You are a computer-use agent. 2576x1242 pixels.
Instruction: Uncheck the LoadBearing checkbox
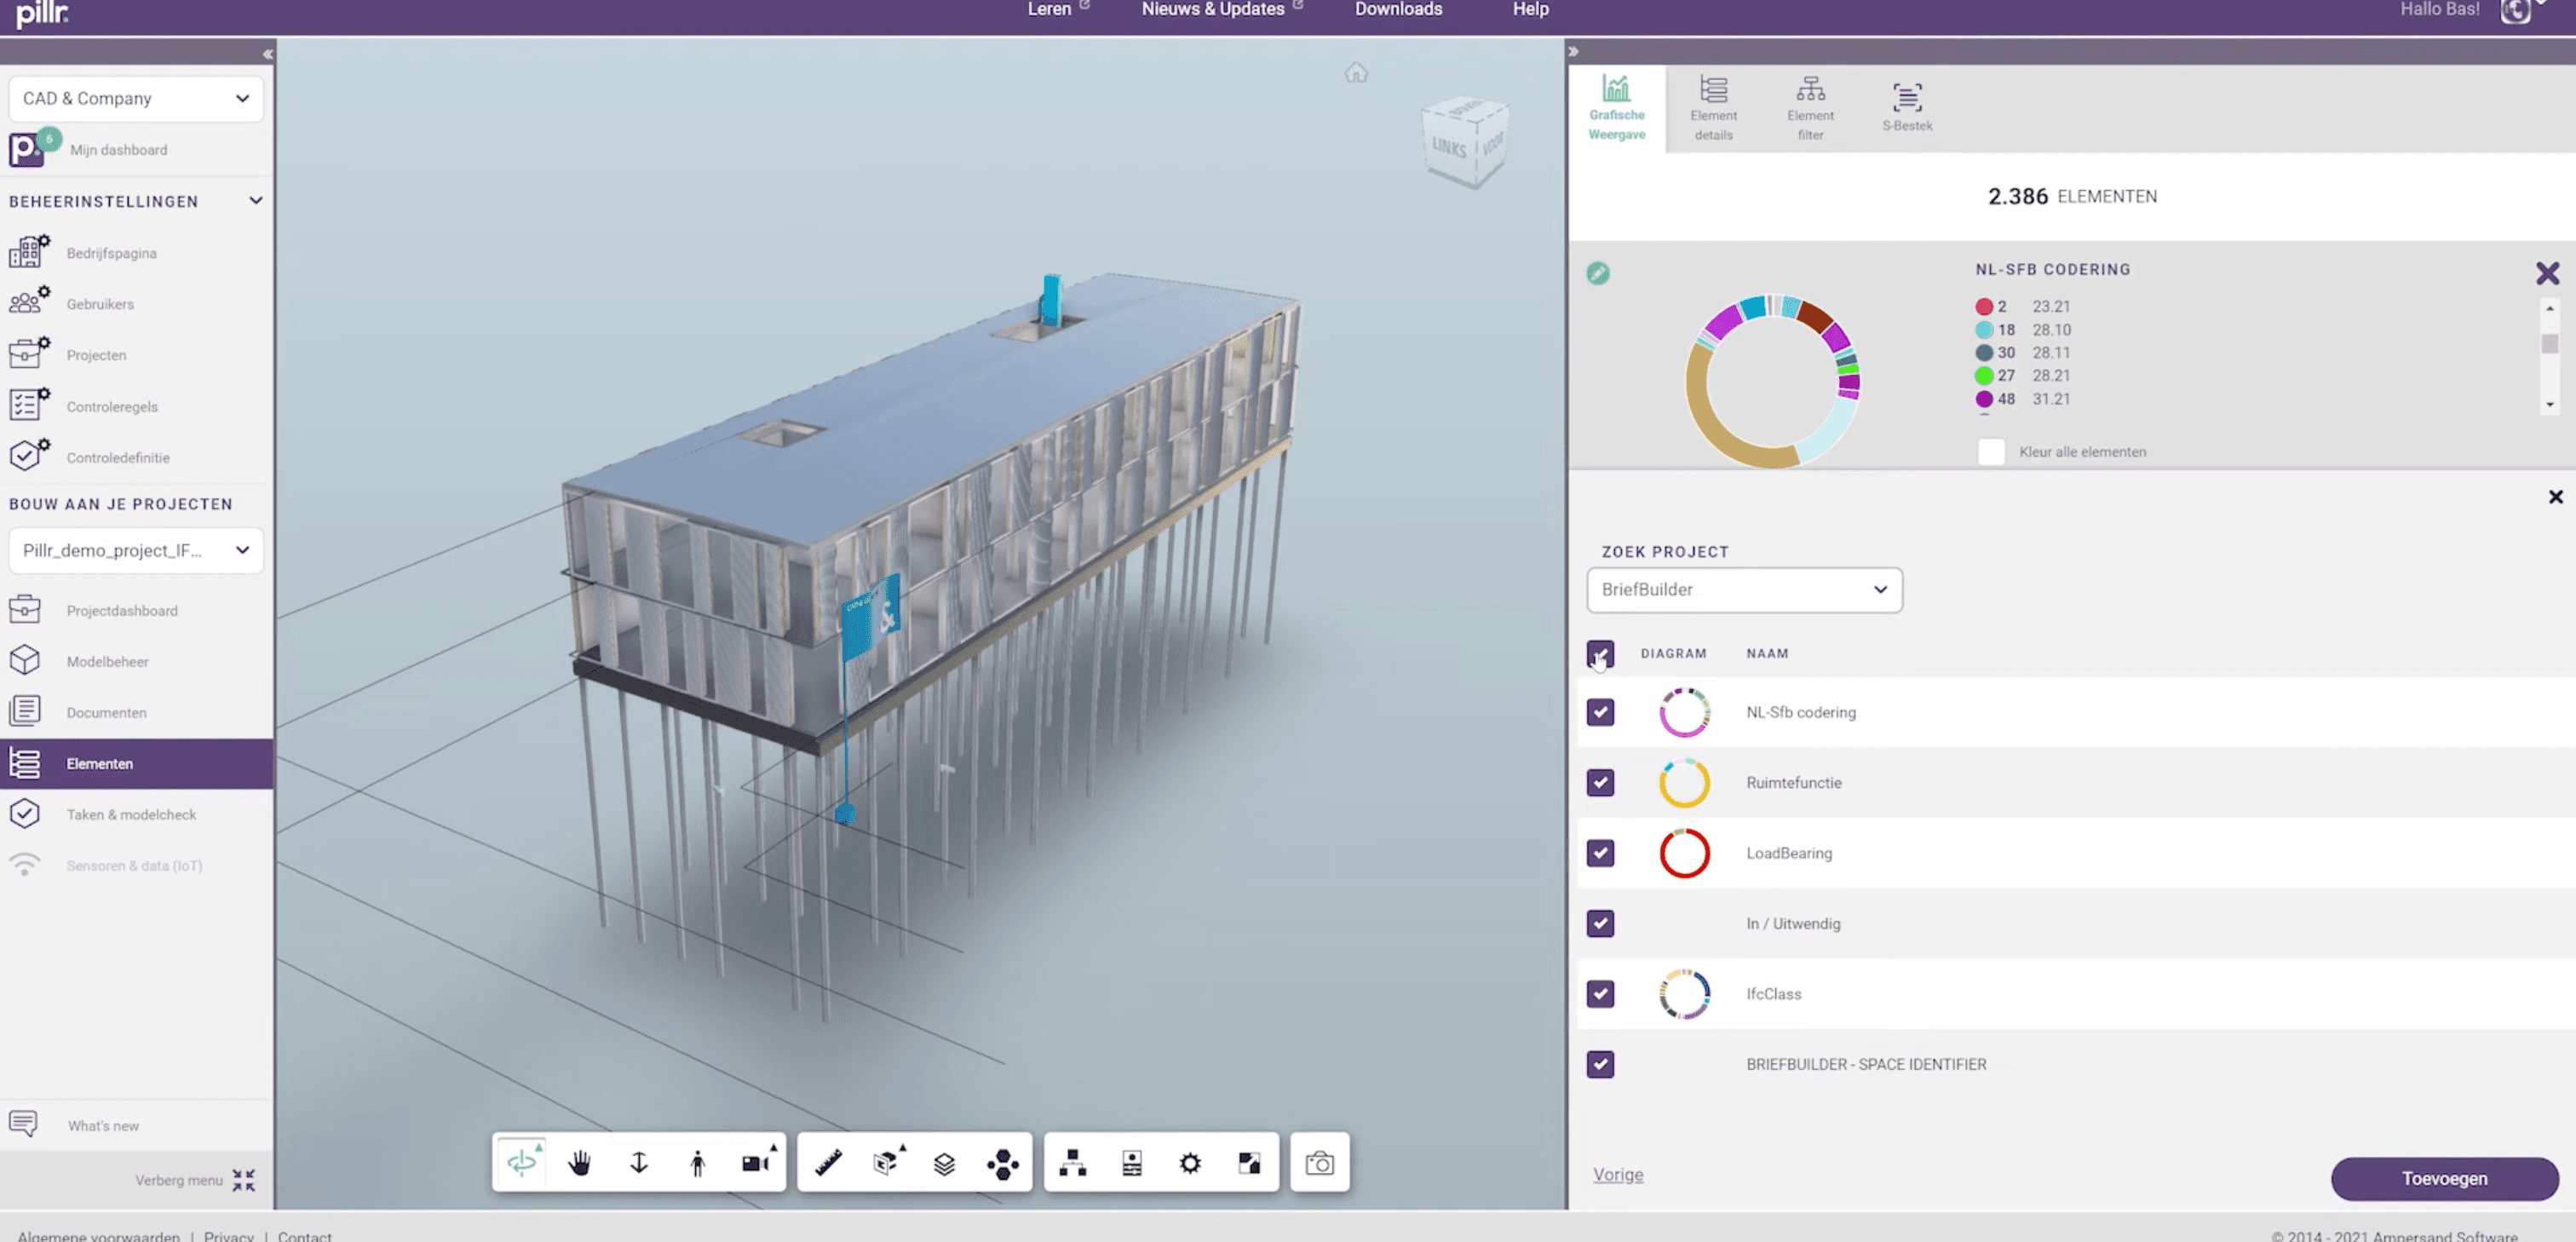[x=1600, y=853]
